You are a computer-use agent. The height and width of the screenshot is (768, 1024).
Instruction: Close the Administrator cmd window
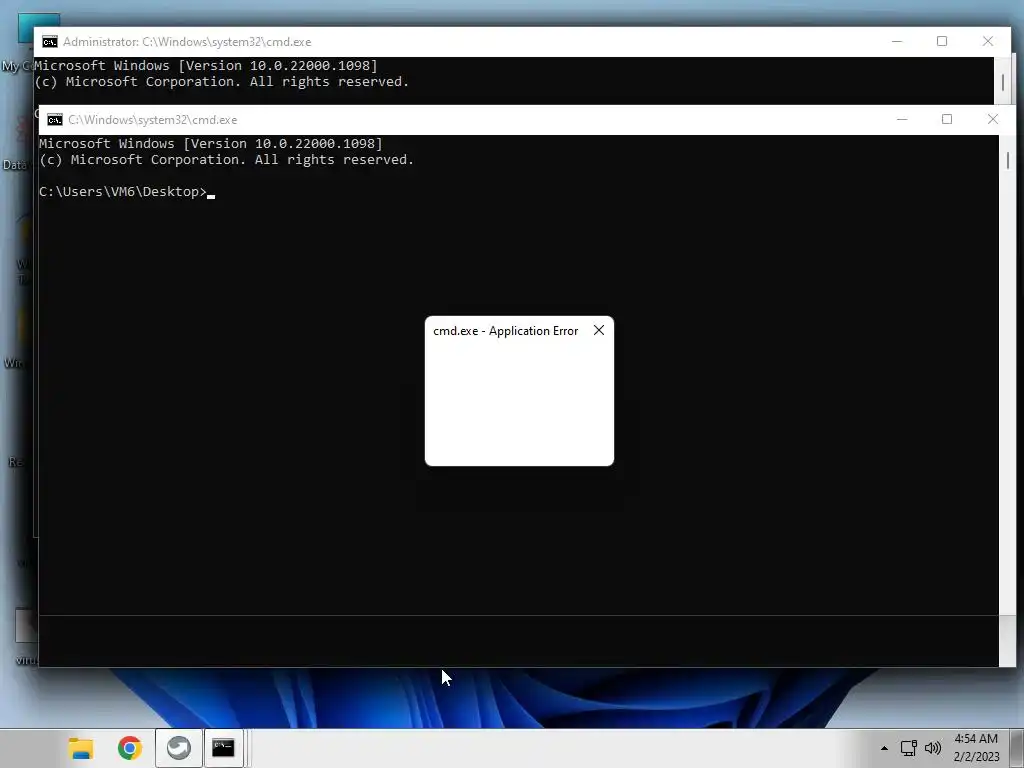987,41
